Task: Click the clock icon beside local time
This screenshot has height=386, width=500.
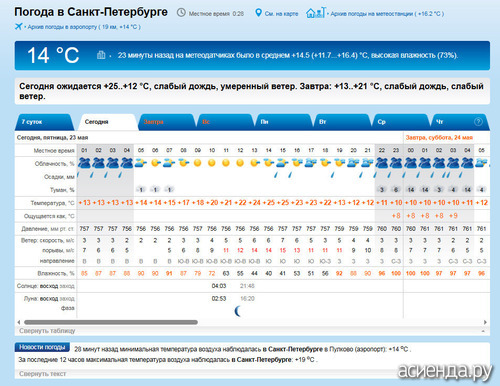Action: [x=181, y=13]
